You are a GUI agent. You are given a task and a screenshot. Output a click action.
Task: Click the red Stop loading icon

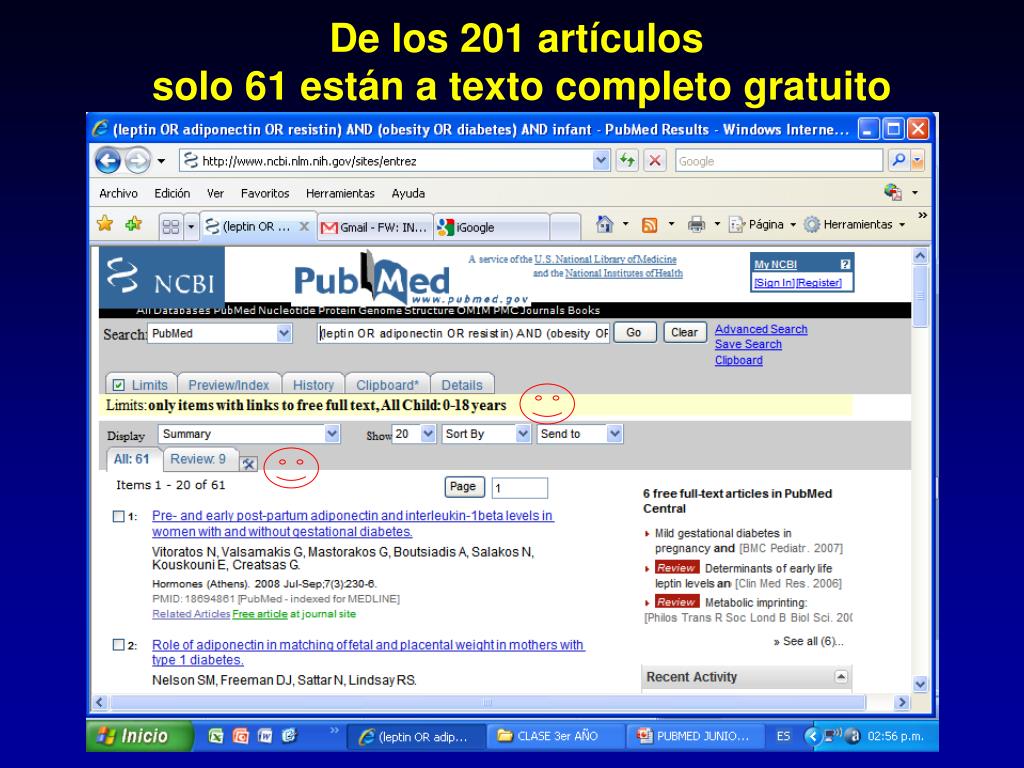[x=655, y=161]
